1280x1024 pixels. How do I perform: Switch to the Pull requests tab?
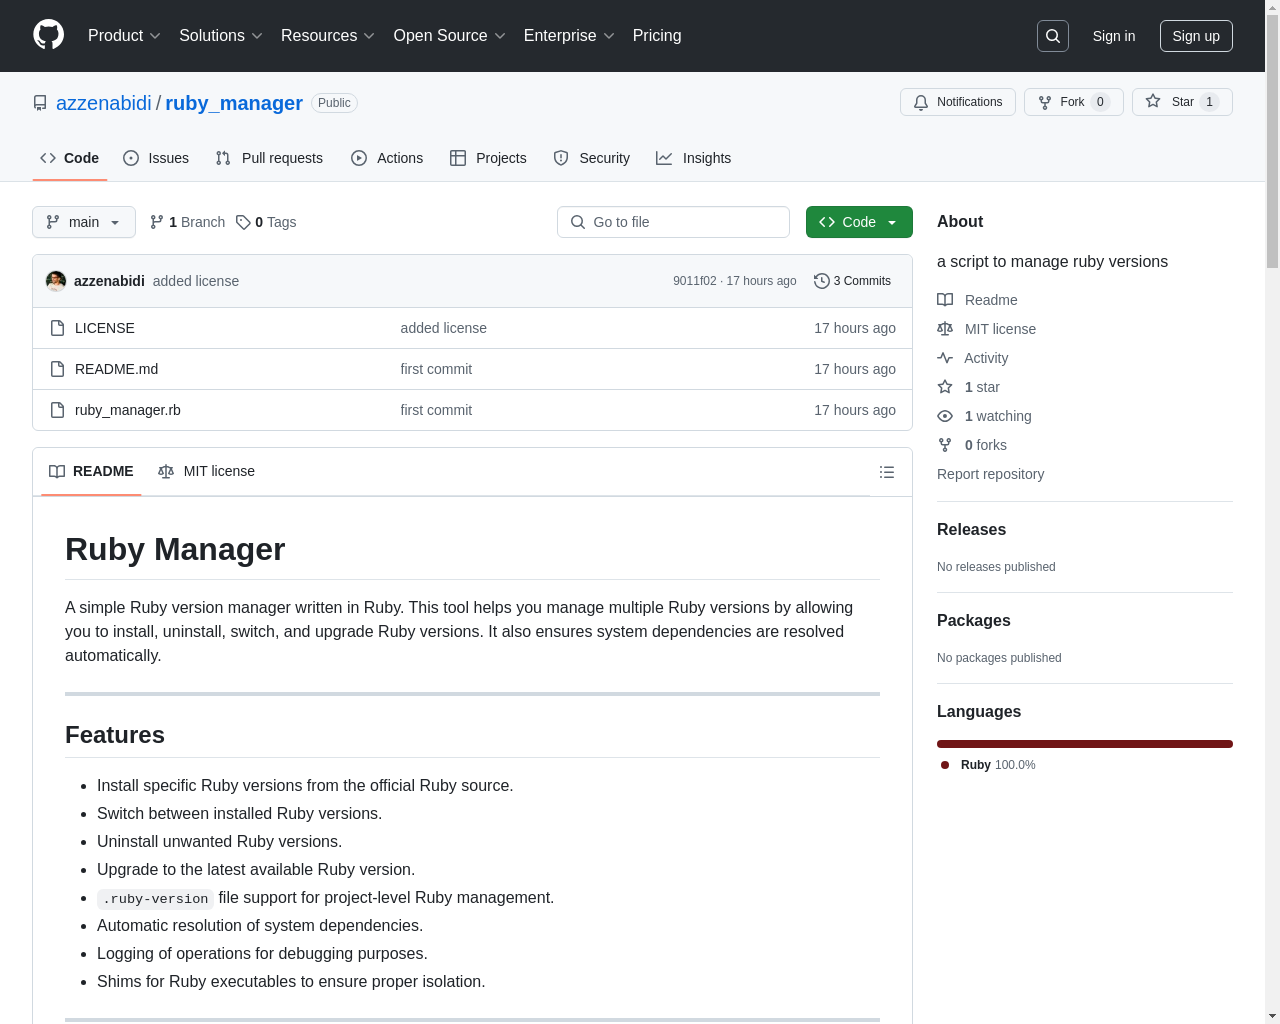[269, 158]
